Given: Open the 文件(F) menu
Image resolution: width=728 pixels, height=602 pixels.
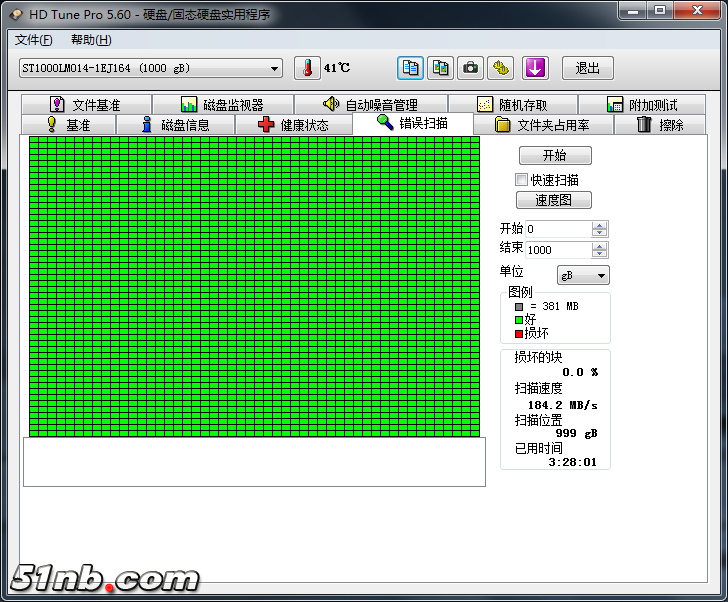Looking at the screenshot, I should [x=34, y=40].
